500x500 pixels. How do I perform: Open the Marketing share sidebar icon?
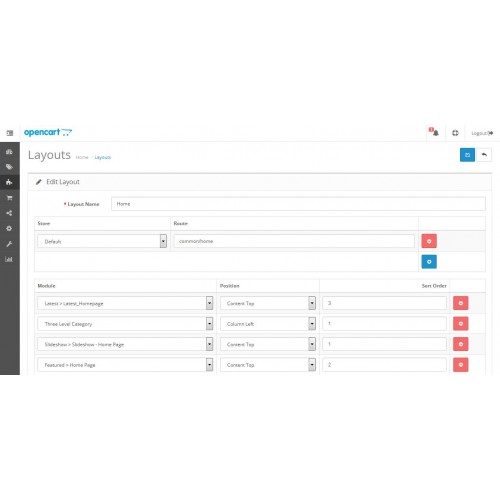[x=9, y=213]
